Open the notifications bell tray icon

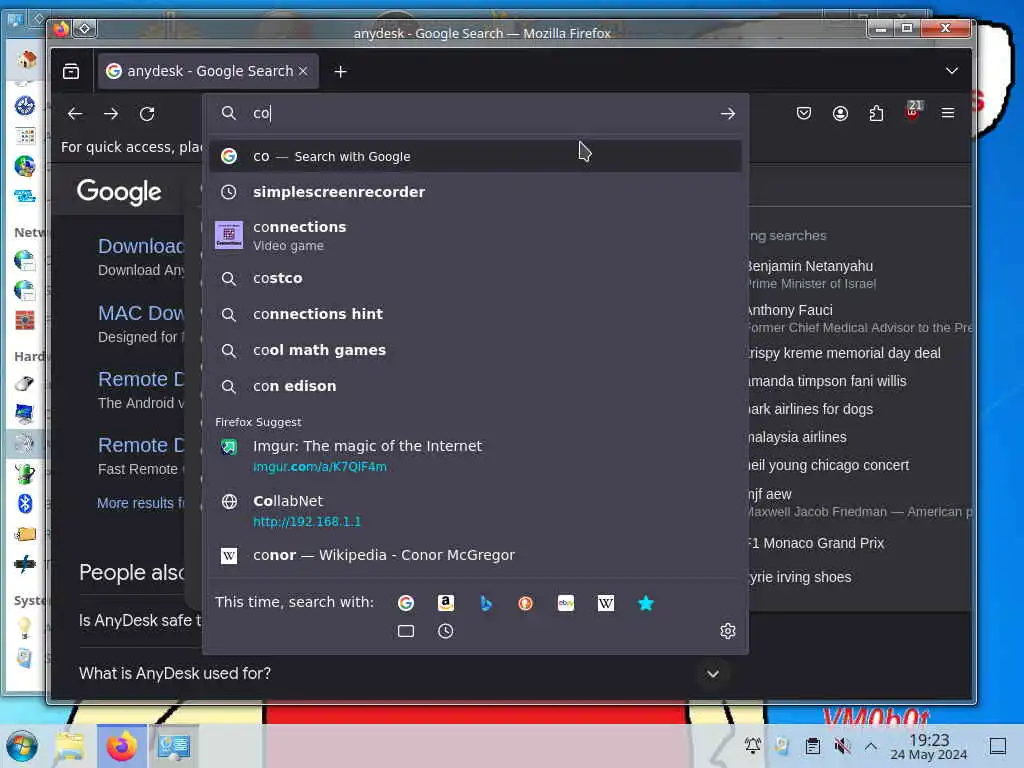pyautogui.click(x=752, y=745)
